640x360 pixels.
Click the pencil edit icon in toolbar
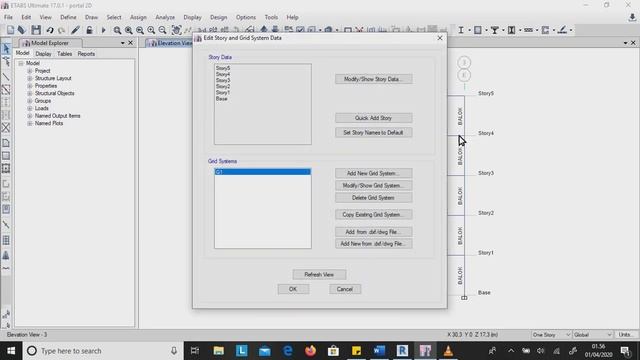(75, 30)
